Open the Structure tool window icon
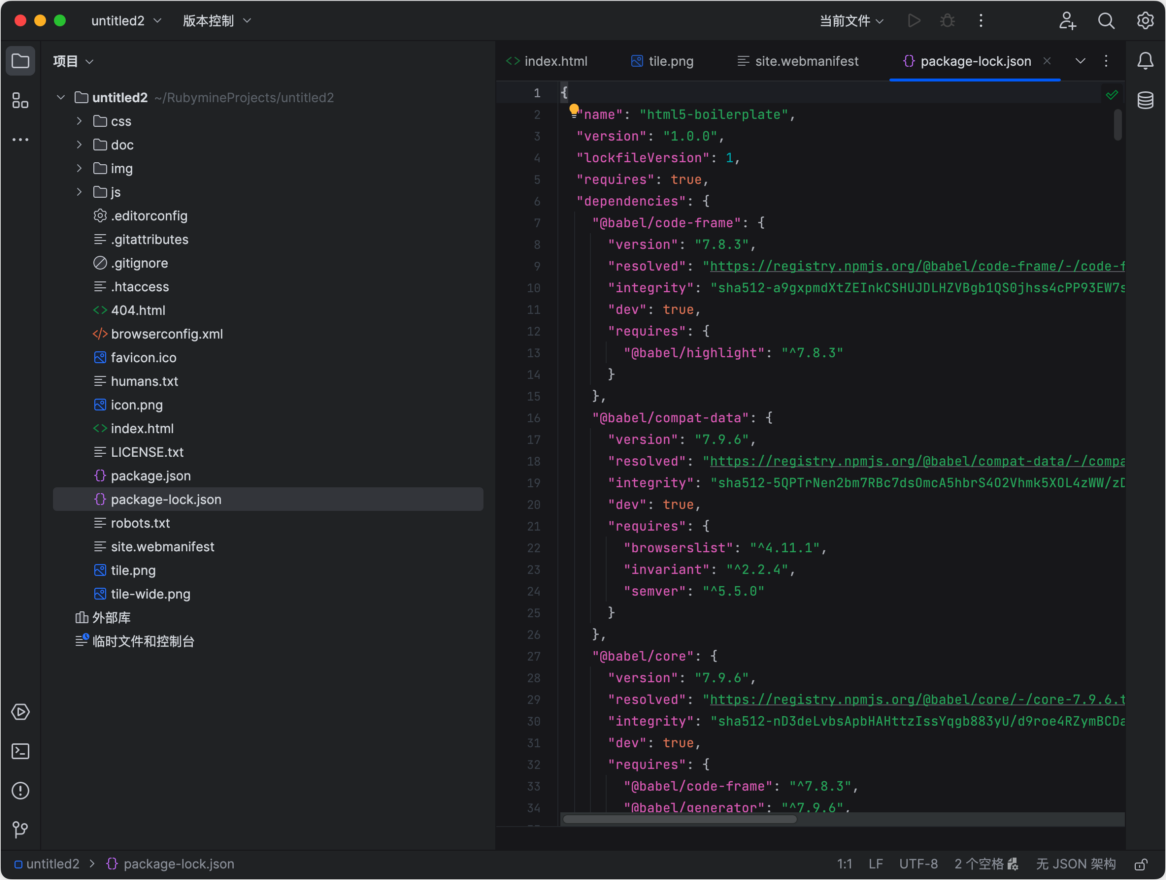Viewport: 1166px width, 880px height. [x=20, y=100]
